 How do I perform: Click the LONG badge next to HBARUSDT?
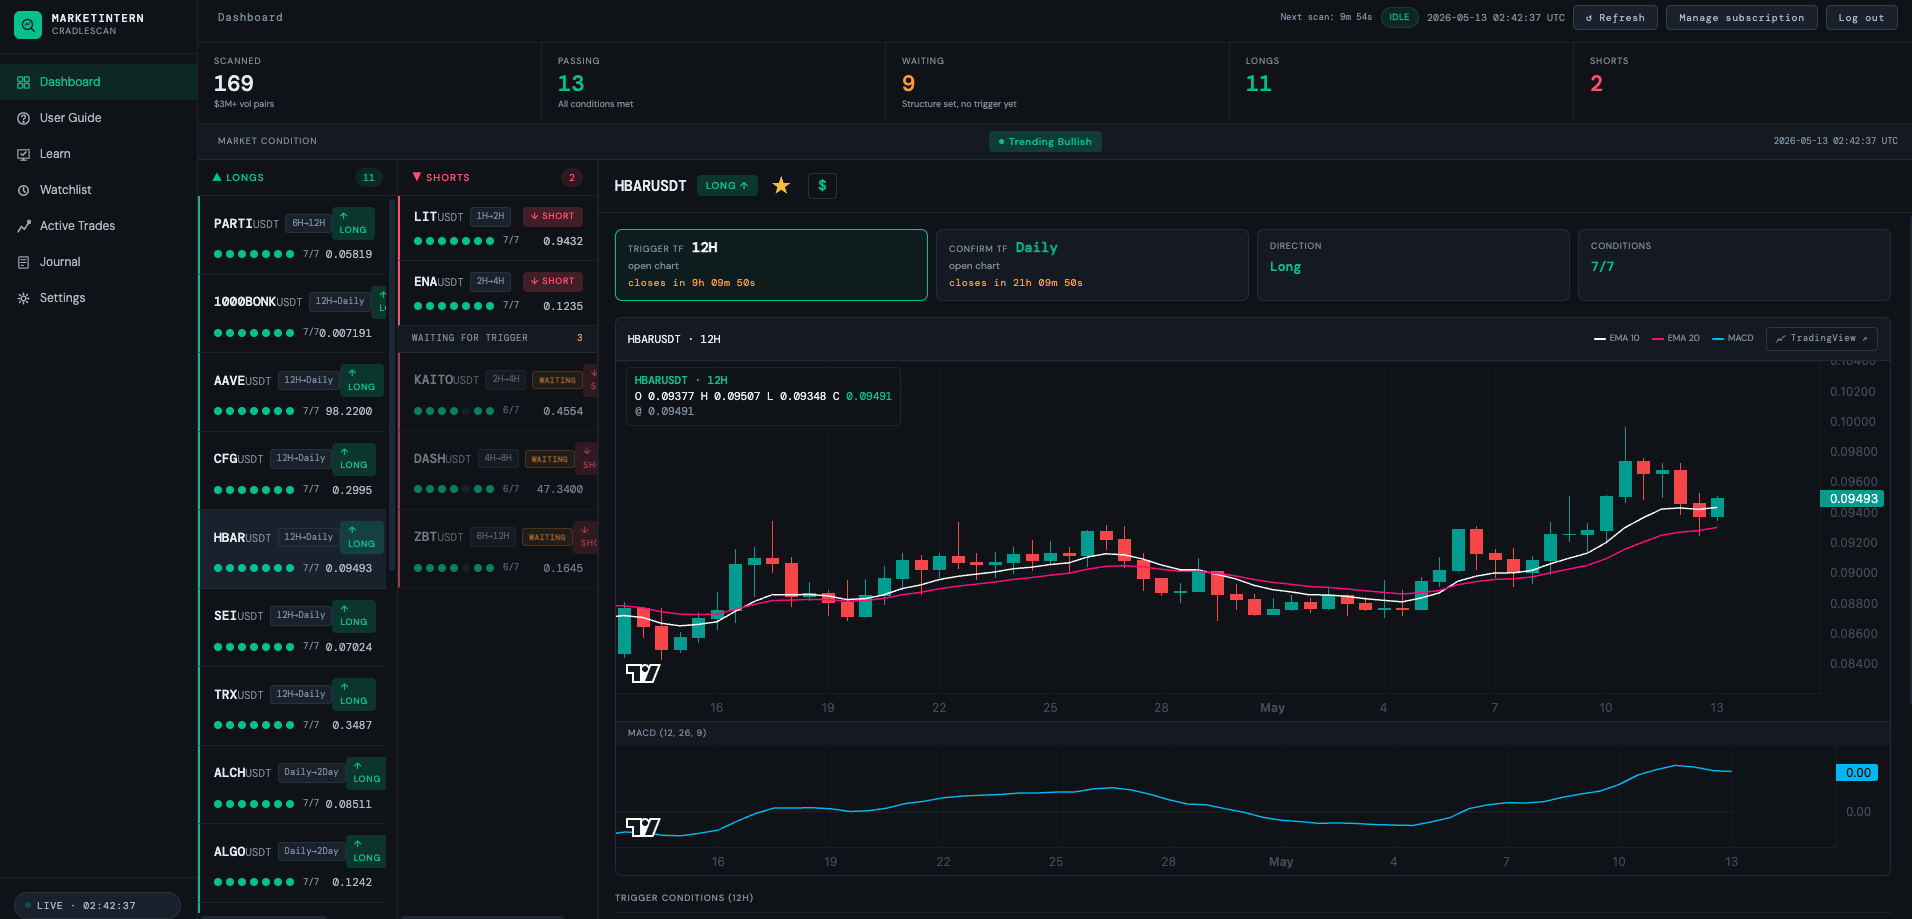727,185
